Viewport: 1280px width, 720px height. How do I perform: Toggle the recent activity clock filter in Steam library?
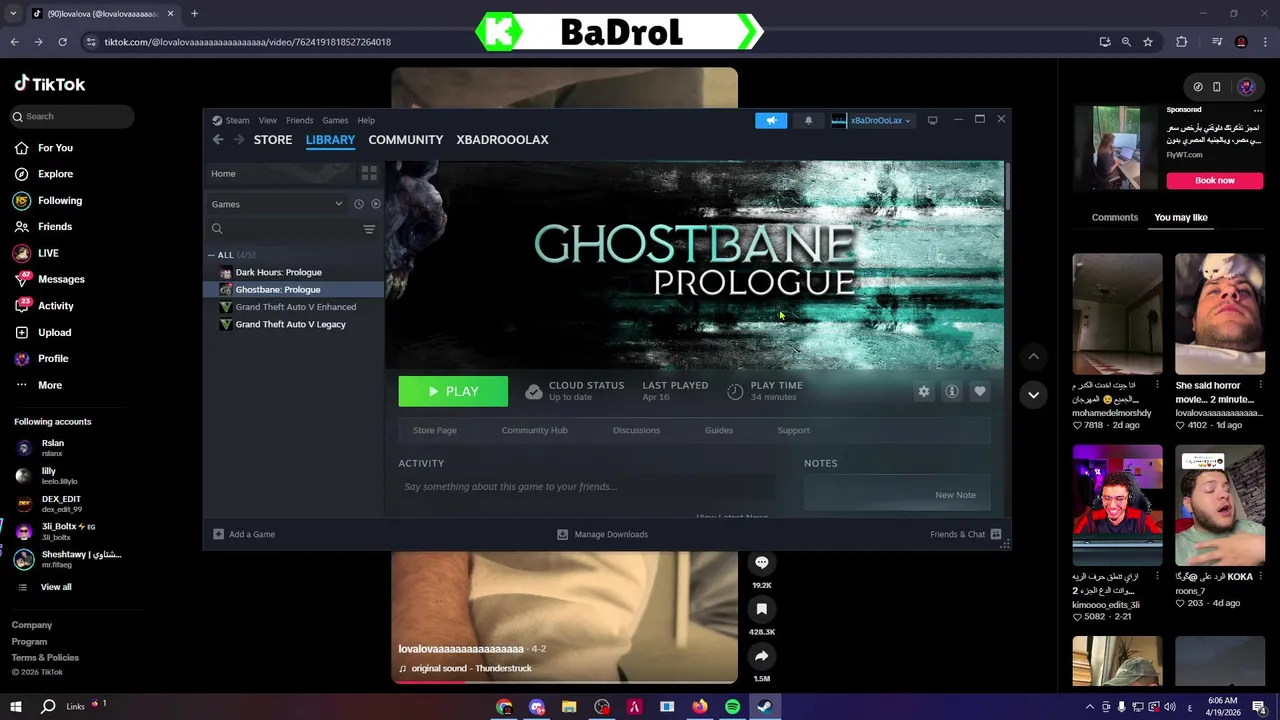click(359, 204)
